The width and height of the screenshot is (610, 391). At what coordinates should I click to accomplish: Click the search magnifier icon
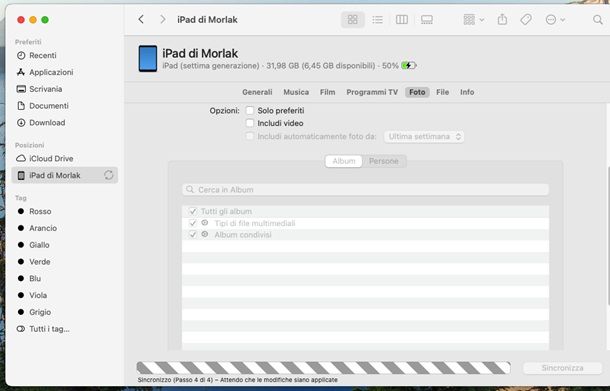tap(598, 19)
